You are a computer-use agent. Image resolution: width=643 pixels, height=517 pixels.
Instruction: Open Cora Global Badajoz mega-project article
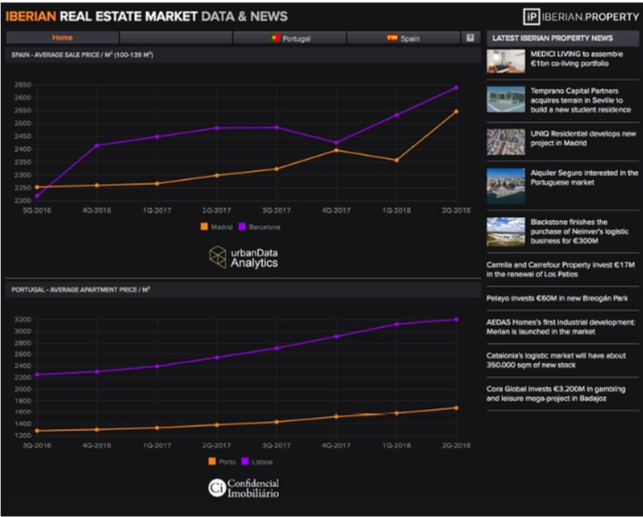[x=560, y=392]
